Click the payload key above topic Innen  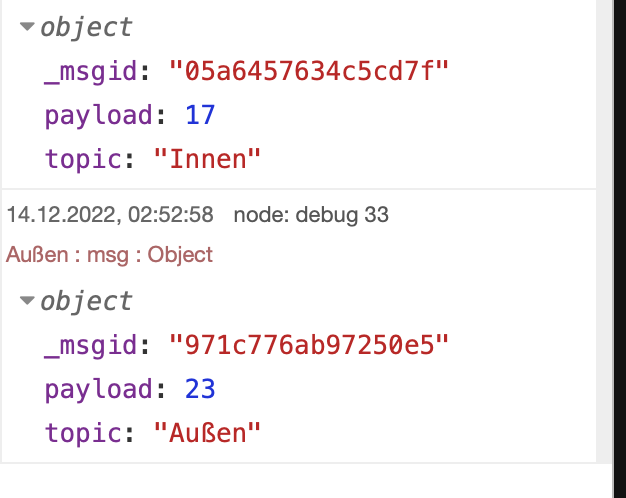[x=98, y=115]
